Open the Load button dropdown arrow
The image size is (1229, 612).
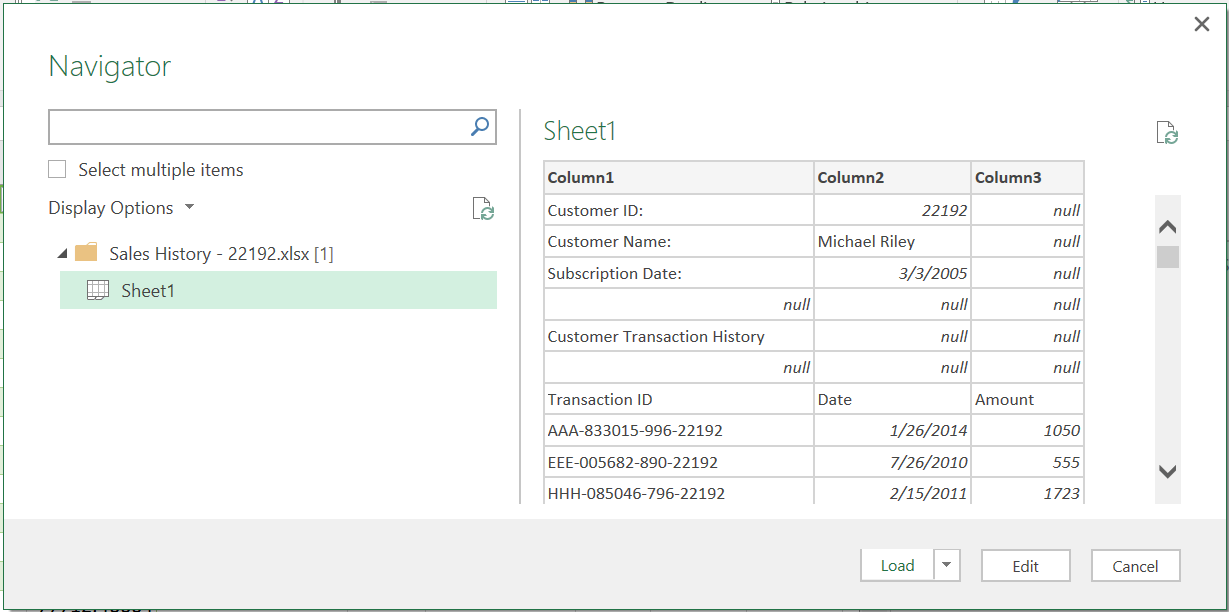946,566
